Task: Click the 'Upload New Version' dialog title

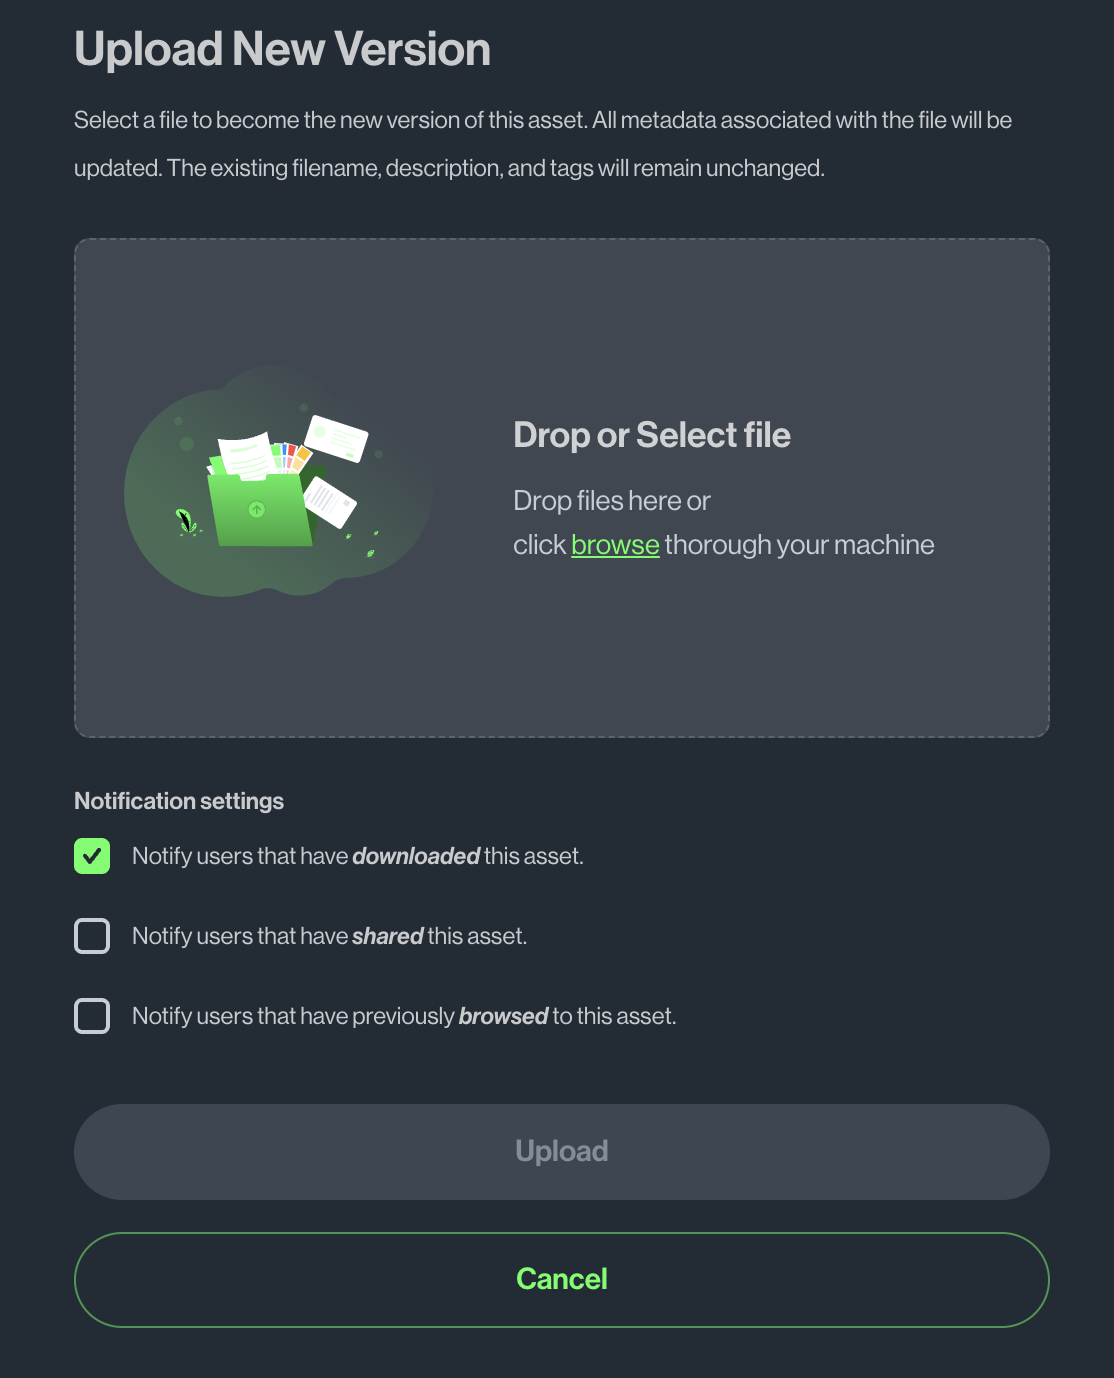Action: click(282, 48)
